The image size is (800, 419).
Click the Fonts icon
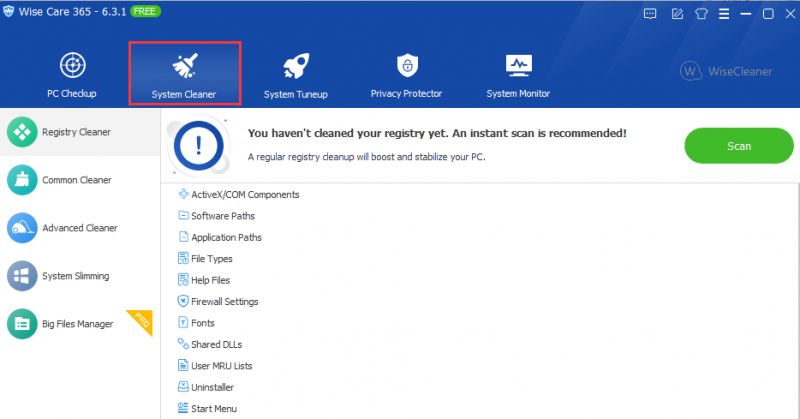point(183,323)
